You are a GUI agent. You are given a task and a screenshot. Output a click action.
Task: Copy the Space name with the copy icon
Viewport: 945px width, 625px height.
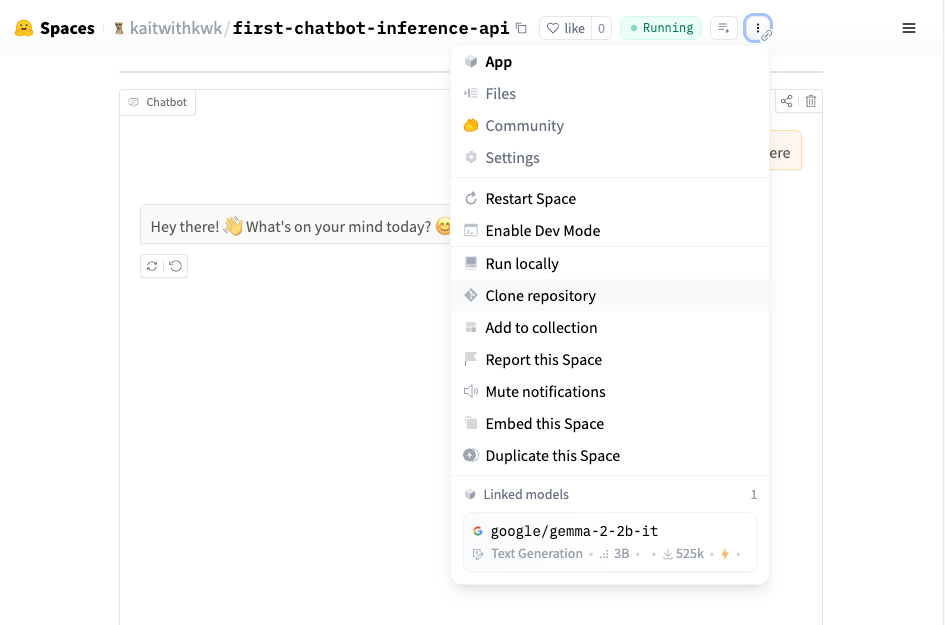point(521,28)
